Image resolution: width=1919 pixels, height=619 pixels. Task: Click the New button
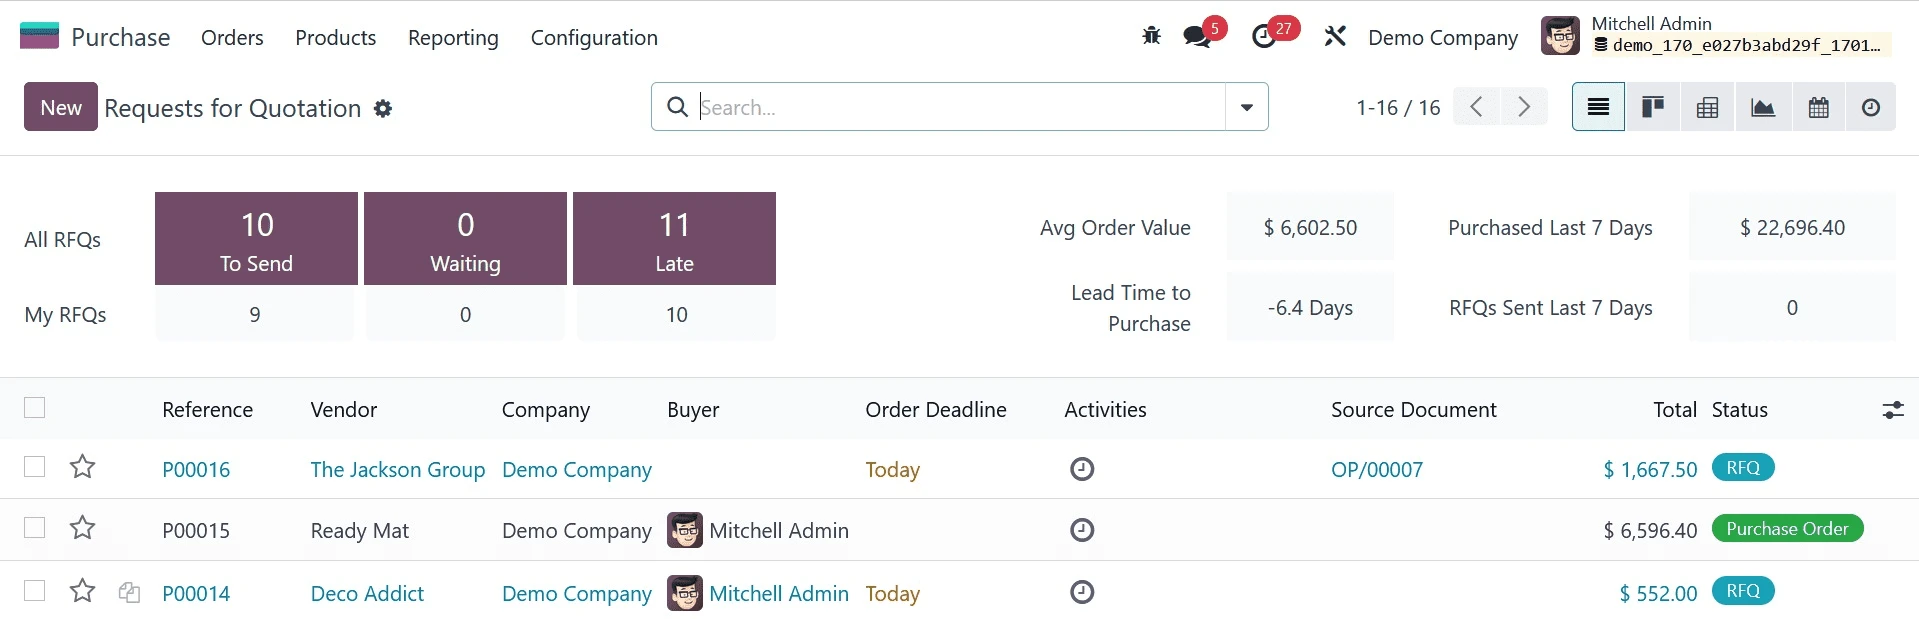[61, 107]
